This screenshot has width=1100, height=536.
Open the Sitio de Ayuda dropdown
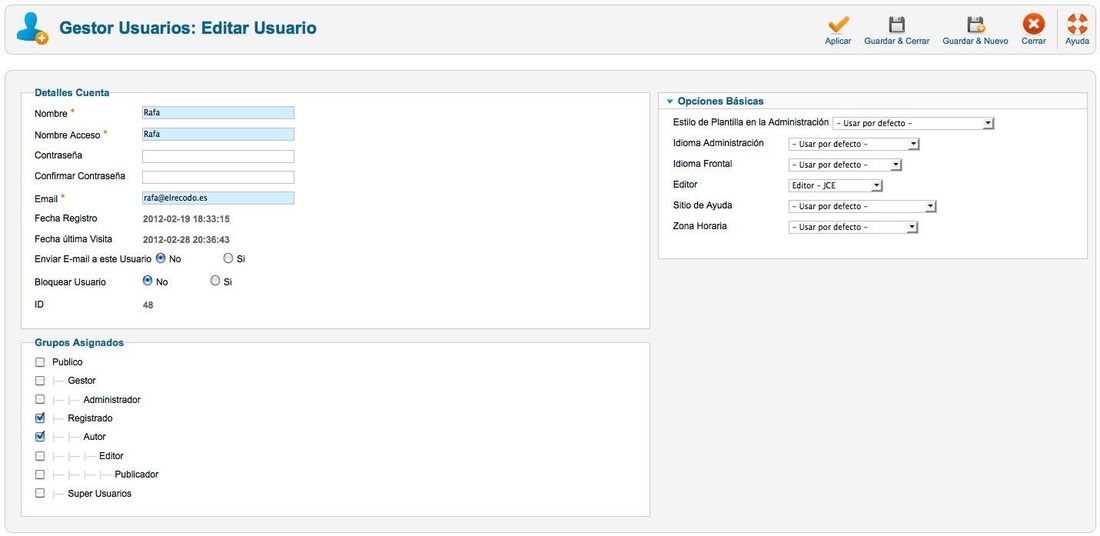pyautogui.click(x=863, y=206)
